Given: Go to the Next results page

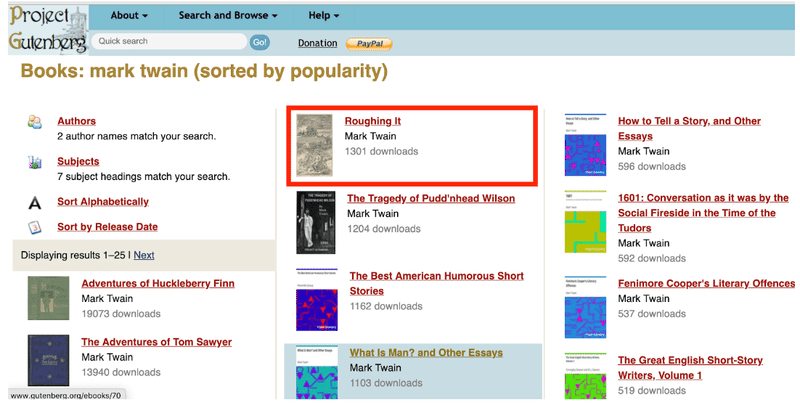Looking at the screenshot, I should (144, 255).
